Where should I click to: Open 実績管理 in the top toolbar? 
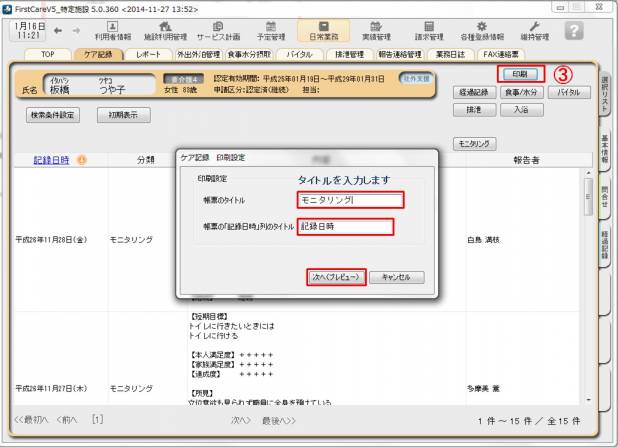click(375, 30)
